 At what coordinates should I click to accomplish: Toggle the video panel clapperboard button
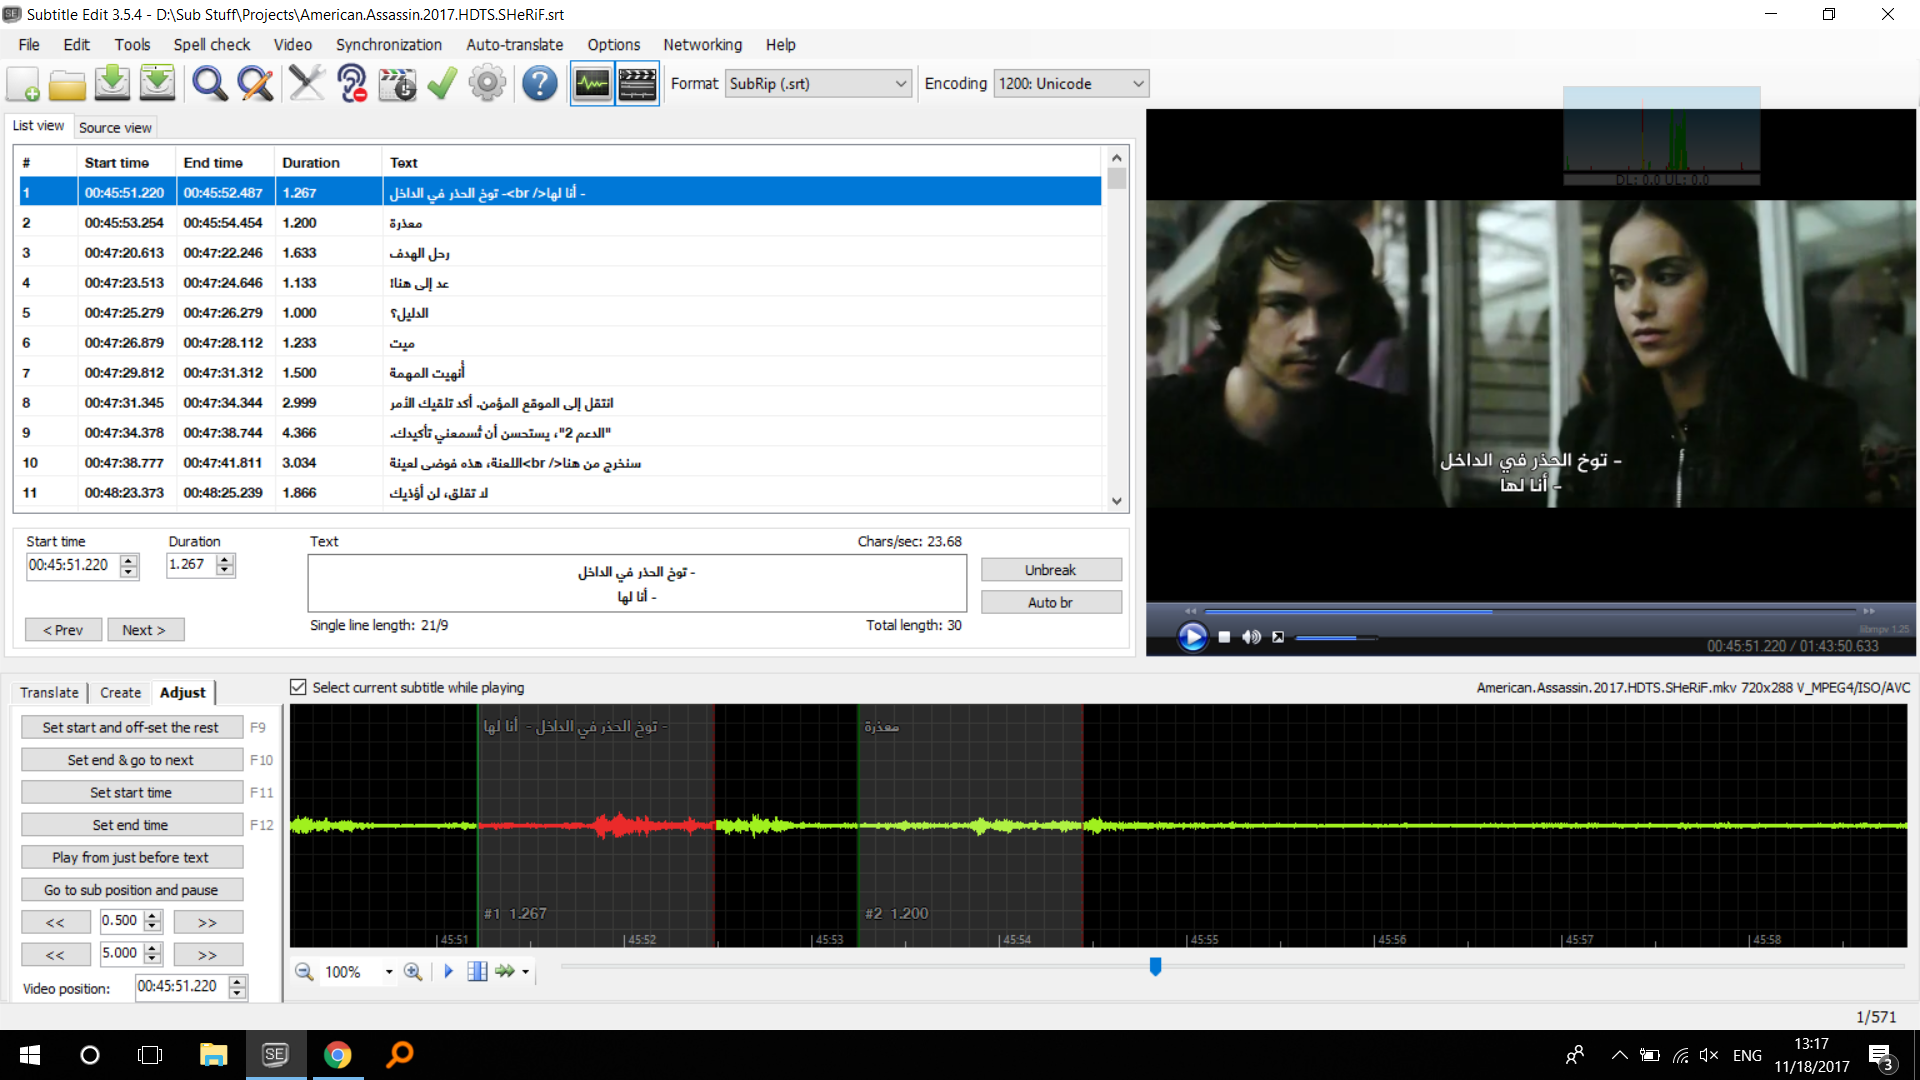tap(637, 83)
